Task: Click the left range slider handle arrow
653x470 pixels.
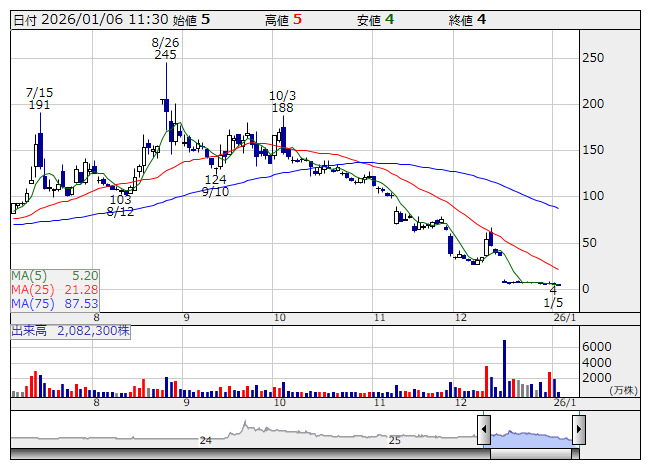Action: (x=483, y=431)
